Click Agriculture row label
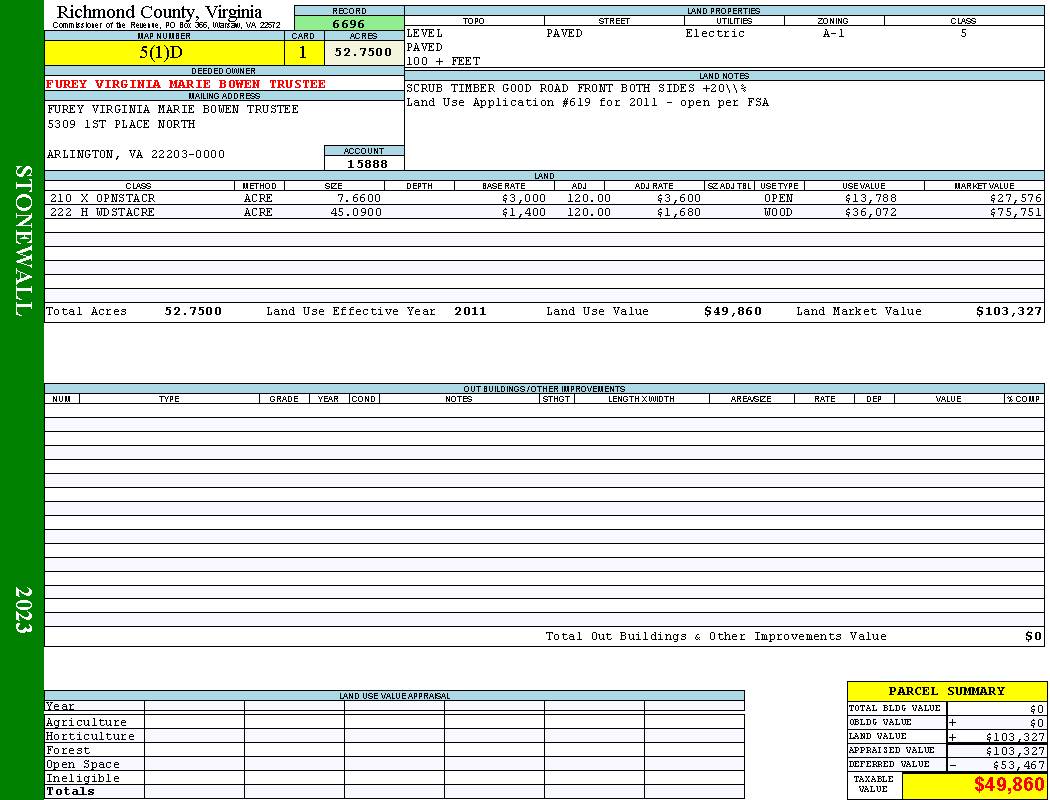The image size is (1050, 800). (x=86, y=722)
